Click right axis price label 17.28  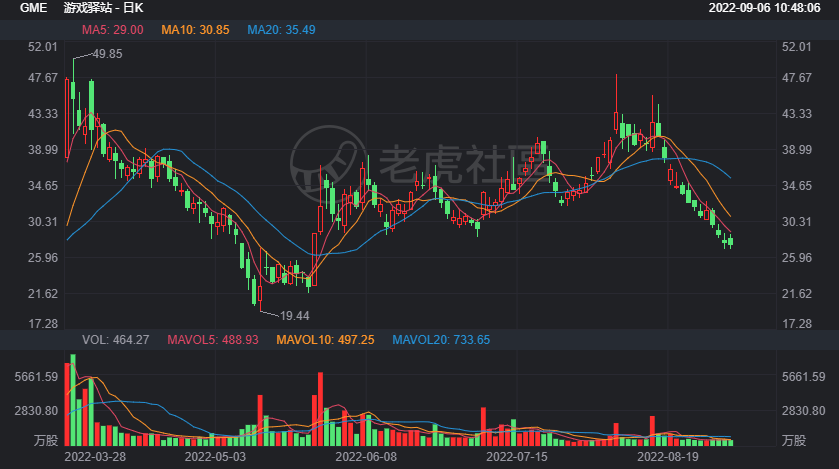[x=797, y=324]
